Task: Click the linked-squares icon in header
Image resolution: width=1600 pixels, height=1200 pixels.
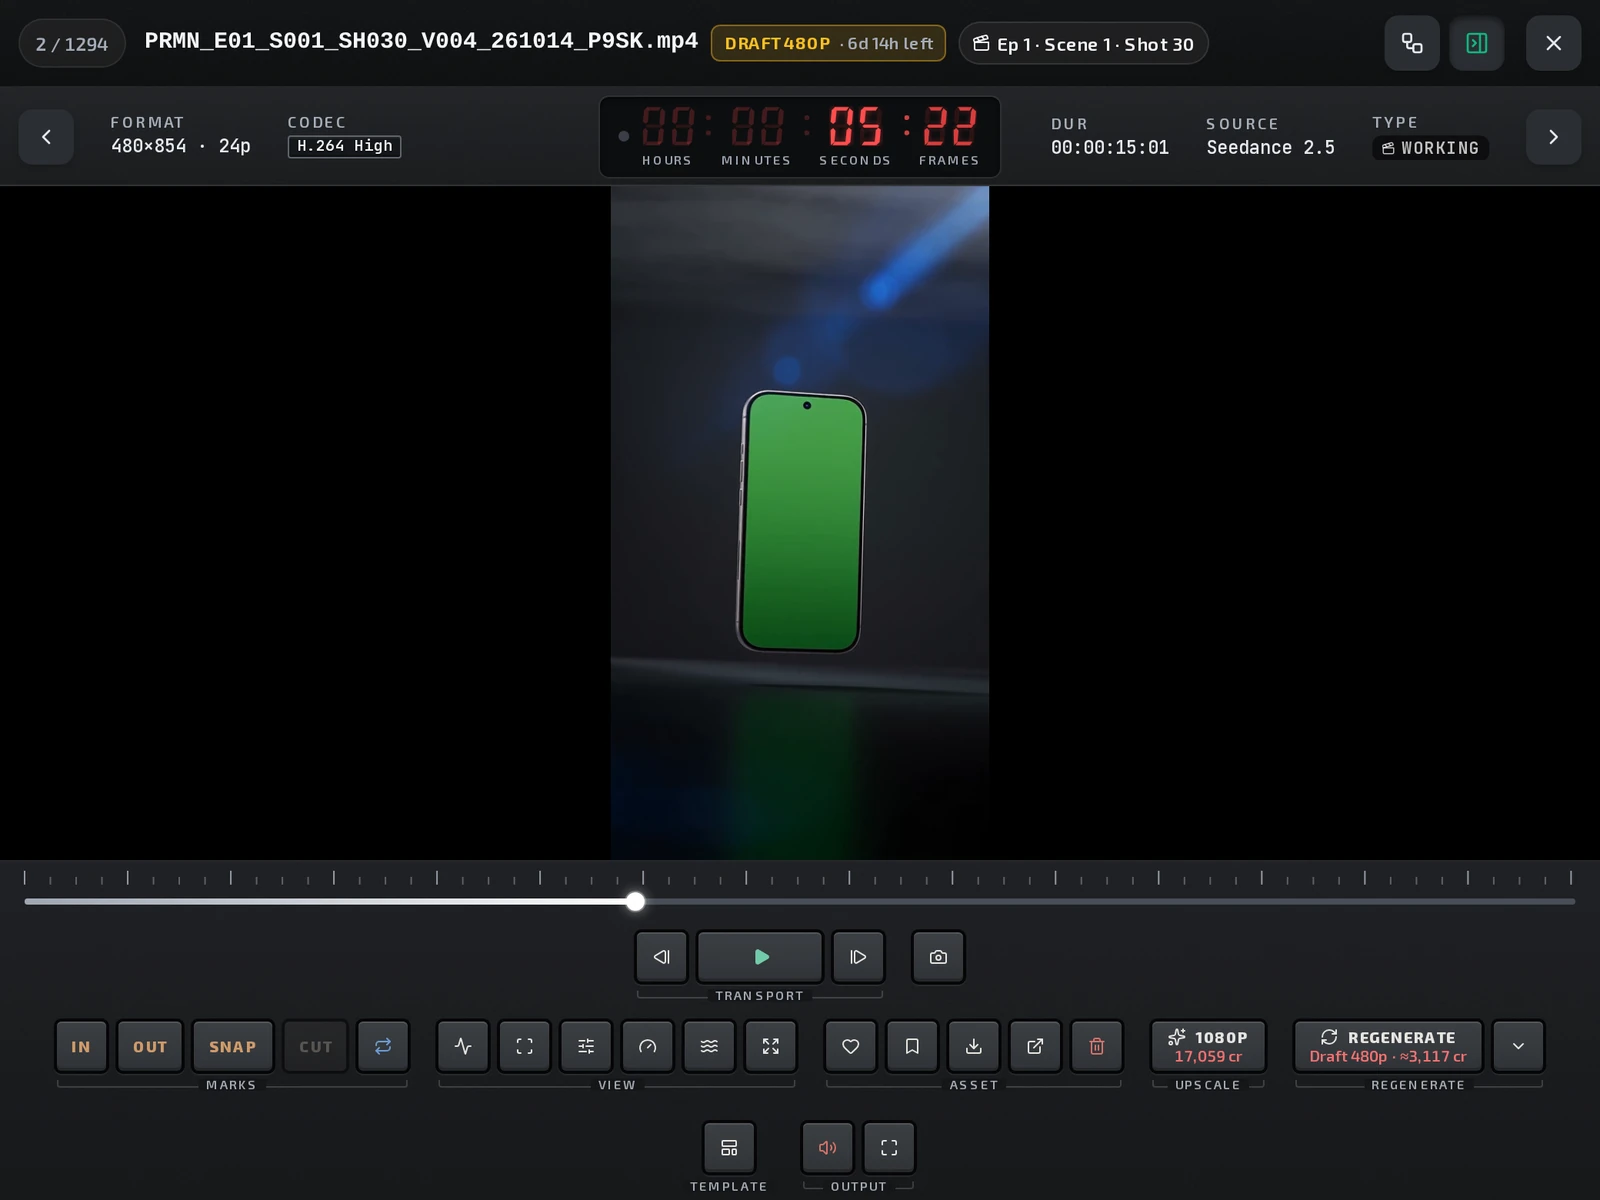Action: [x=1412, y=43]
